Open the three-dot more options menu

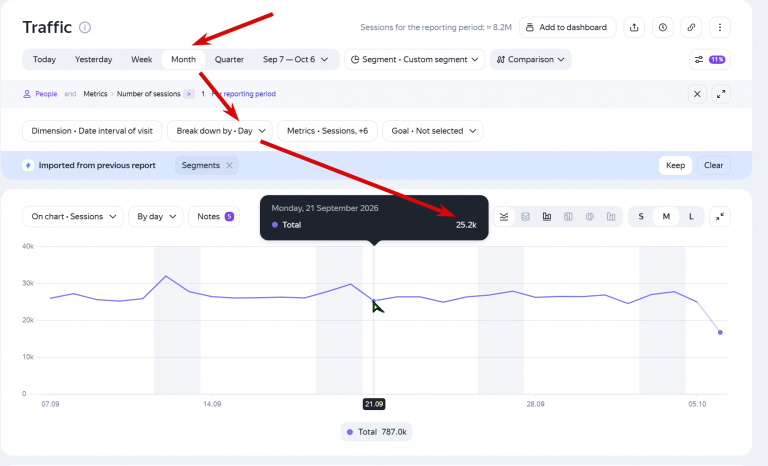coord(720,27)
